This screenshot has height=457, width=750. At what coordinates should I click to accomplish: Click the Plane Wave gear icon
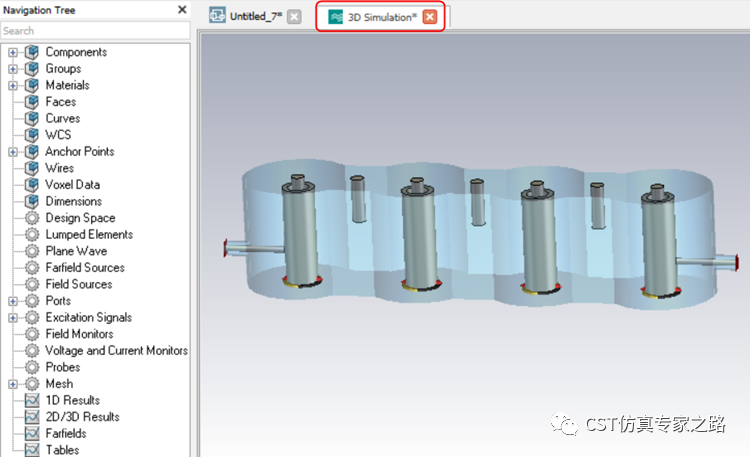pos(32,251)
